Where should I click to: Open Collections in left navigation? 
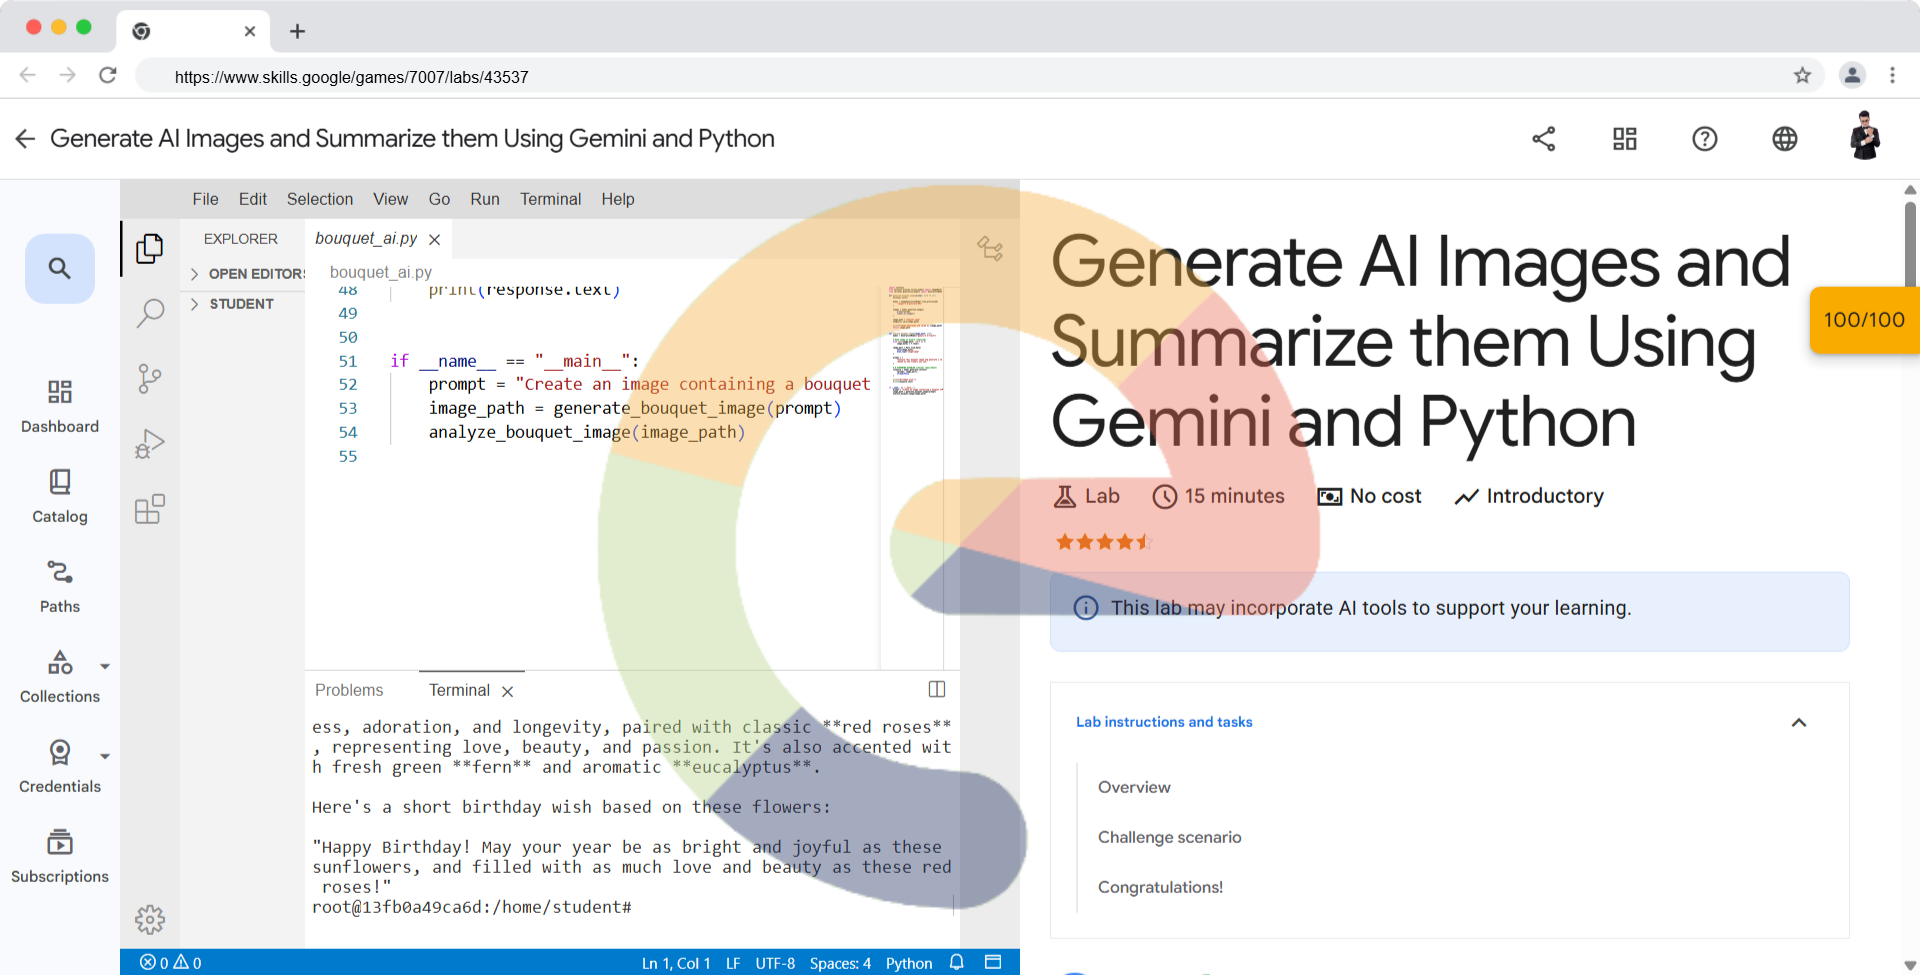[60, 676]
